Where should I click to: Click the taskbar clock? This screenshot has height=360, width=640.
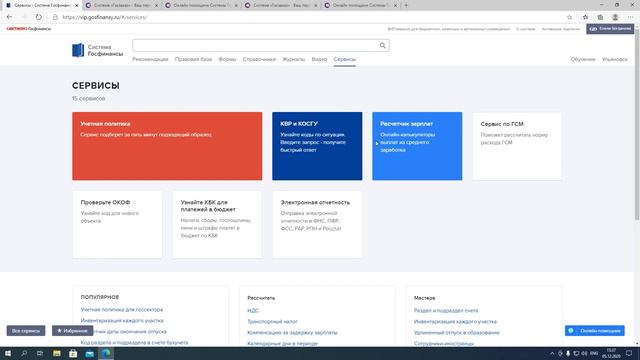[x=611, y=353]
